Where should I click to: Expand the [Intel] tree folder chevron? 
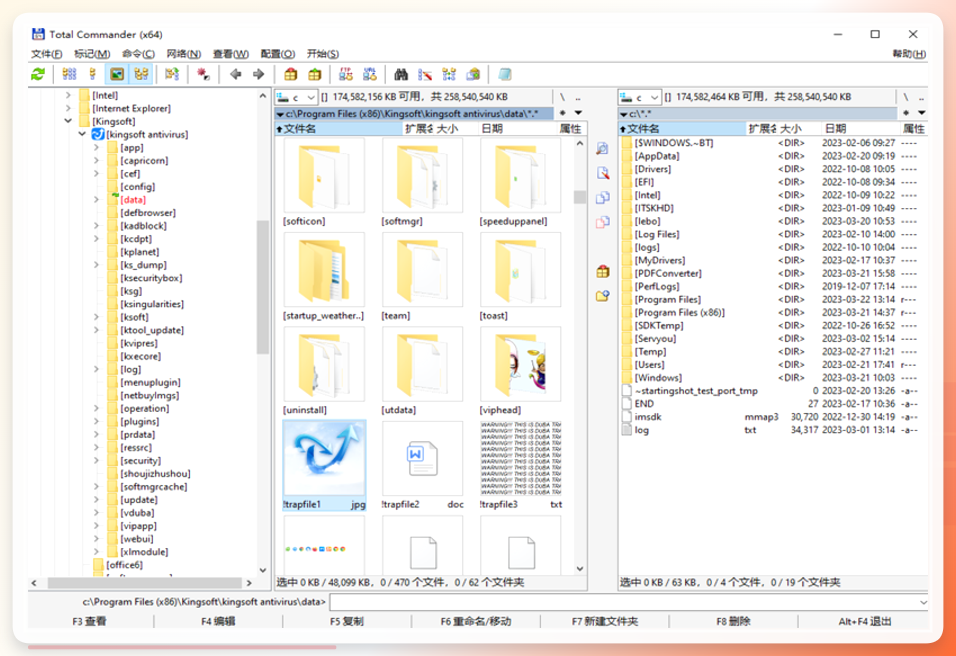coord(68,95)
